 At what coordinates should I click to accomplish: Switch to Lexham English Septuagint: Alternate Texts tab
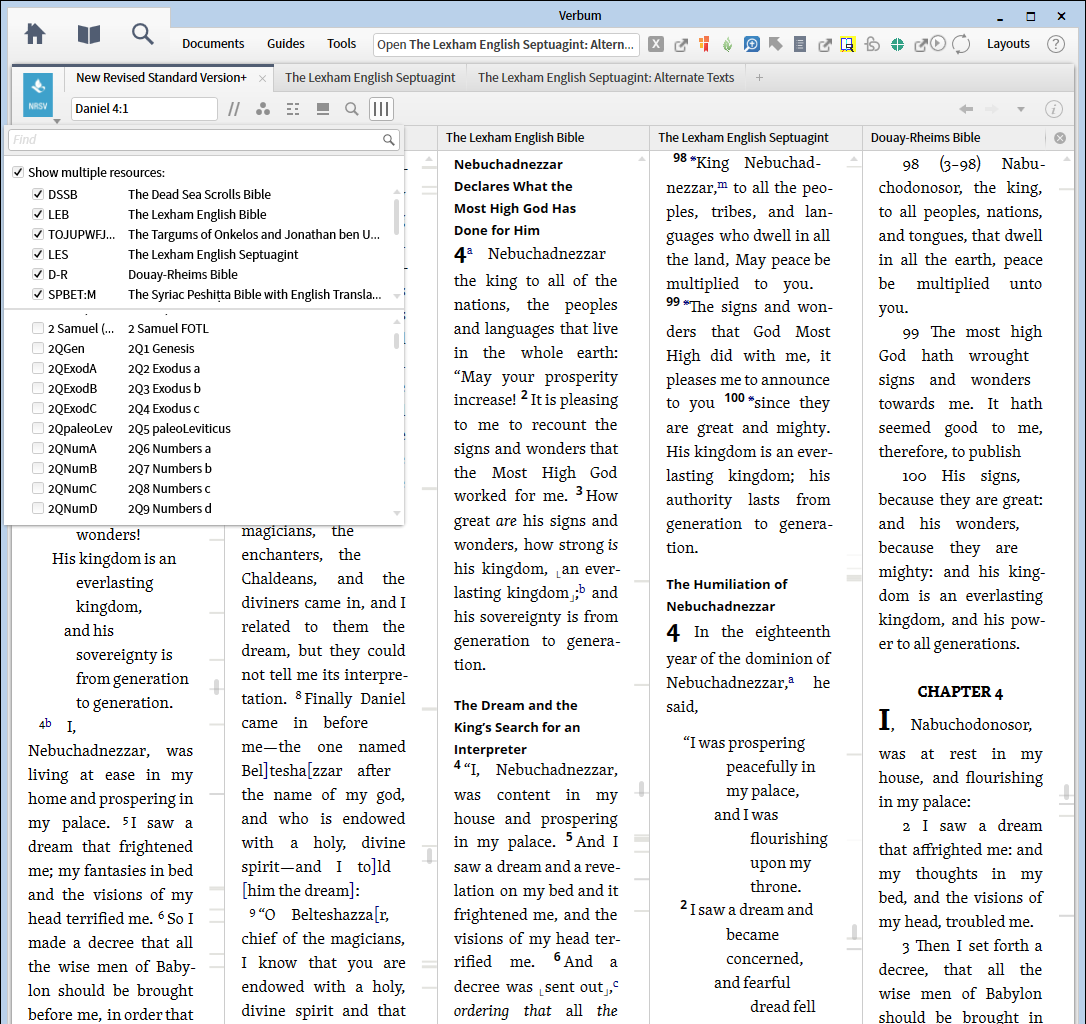(x=606, y=78)
